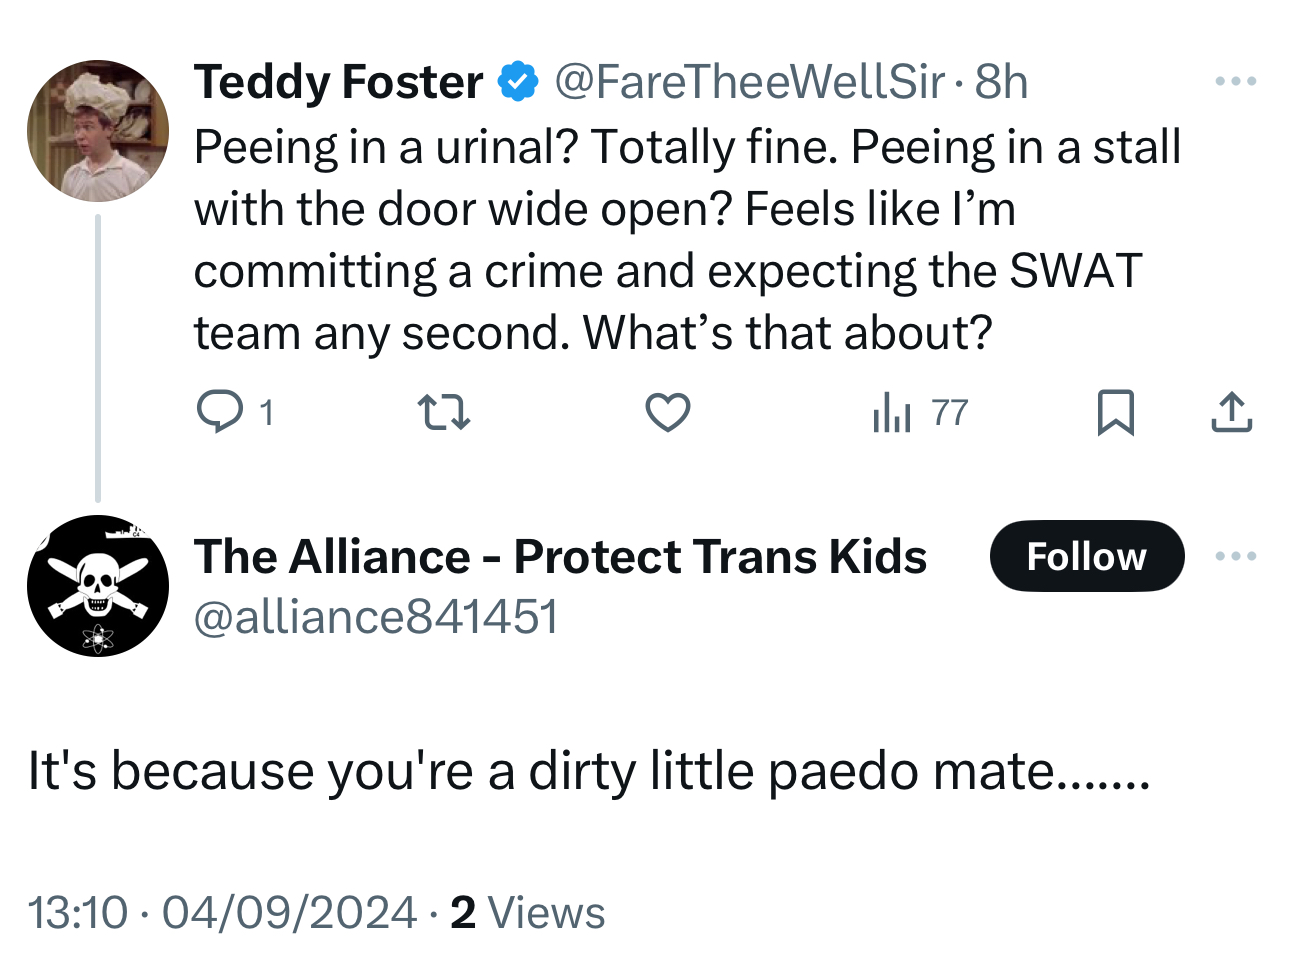Click the blue verified badge beside Teddy Foster
This screenshot has width=1290, height=957.
518,82
